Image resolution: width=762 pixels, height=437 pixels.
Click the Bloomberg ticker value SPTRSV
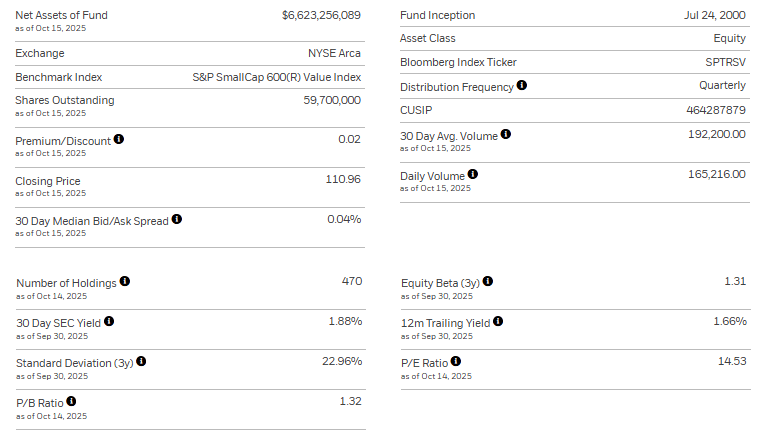tap(724, 62)
